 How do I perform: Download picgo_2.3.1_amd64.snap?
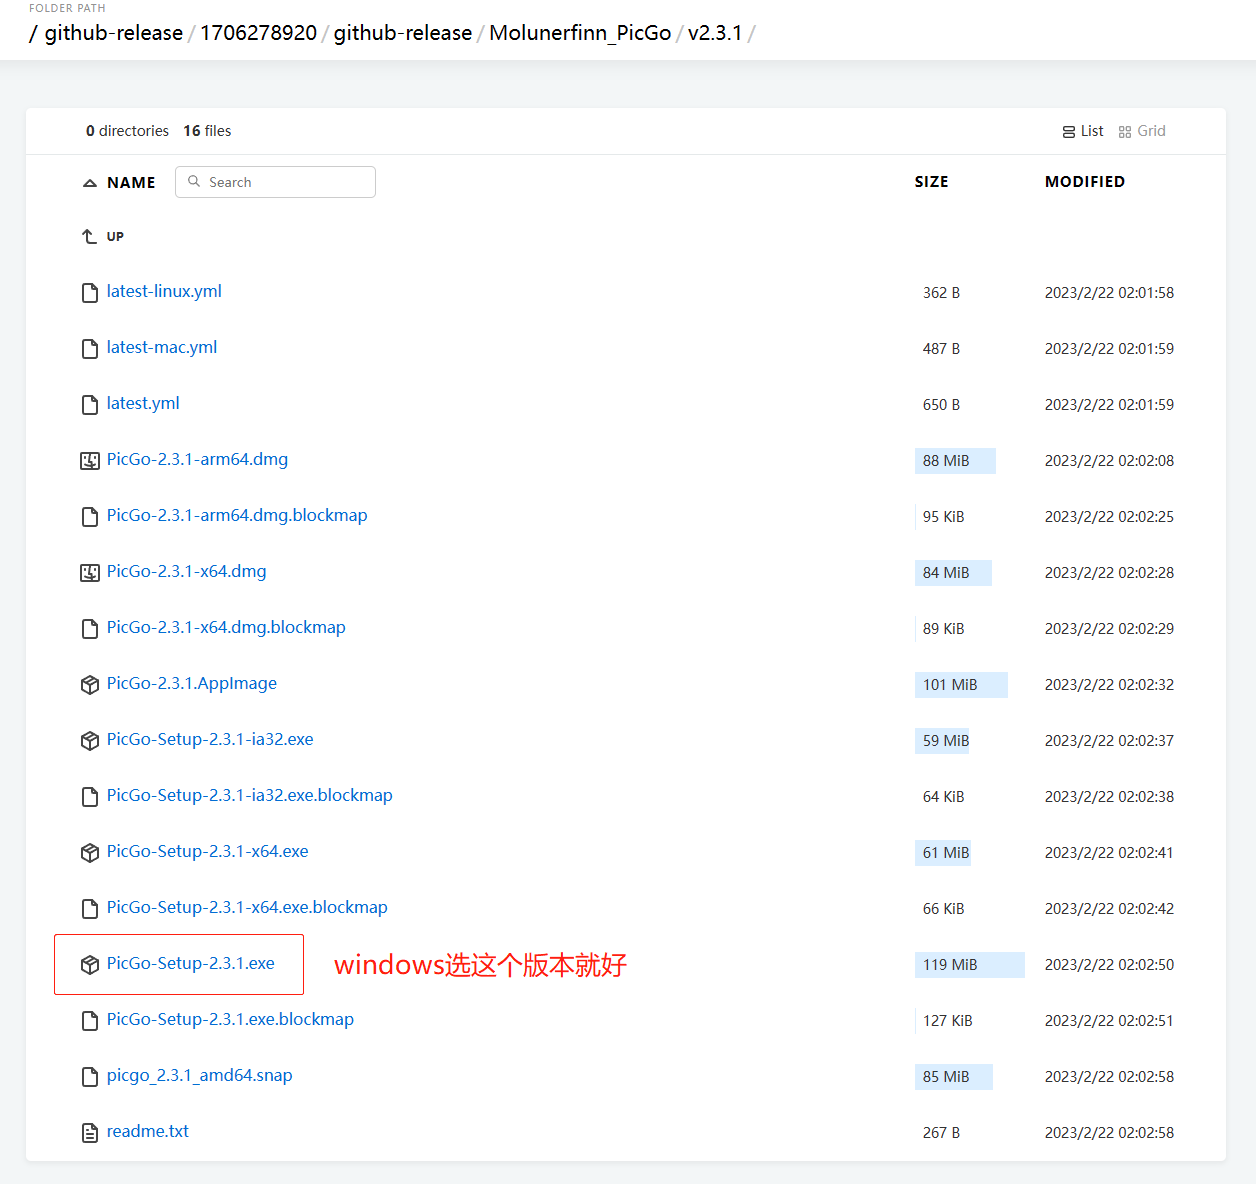pos(200,1076)
